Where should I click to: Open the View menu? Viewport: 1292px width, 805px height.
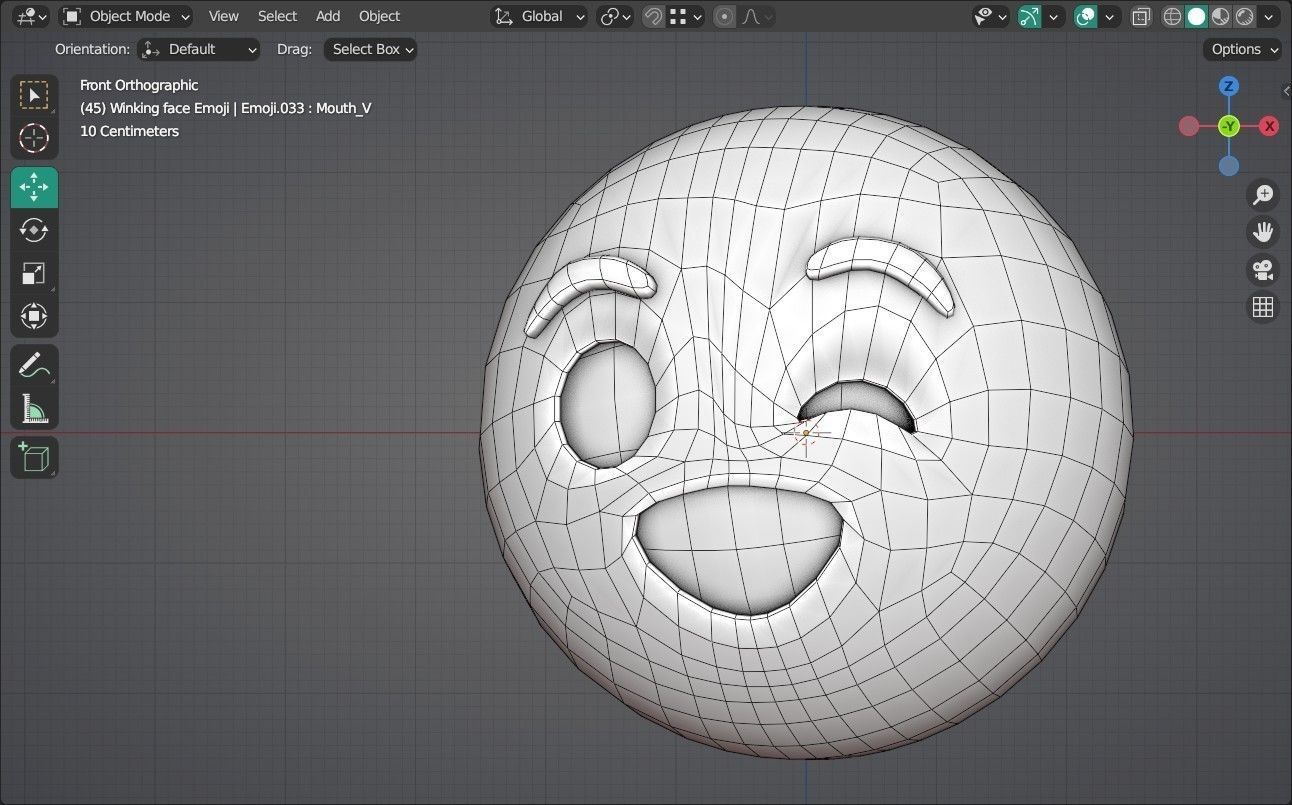(224, 16)
